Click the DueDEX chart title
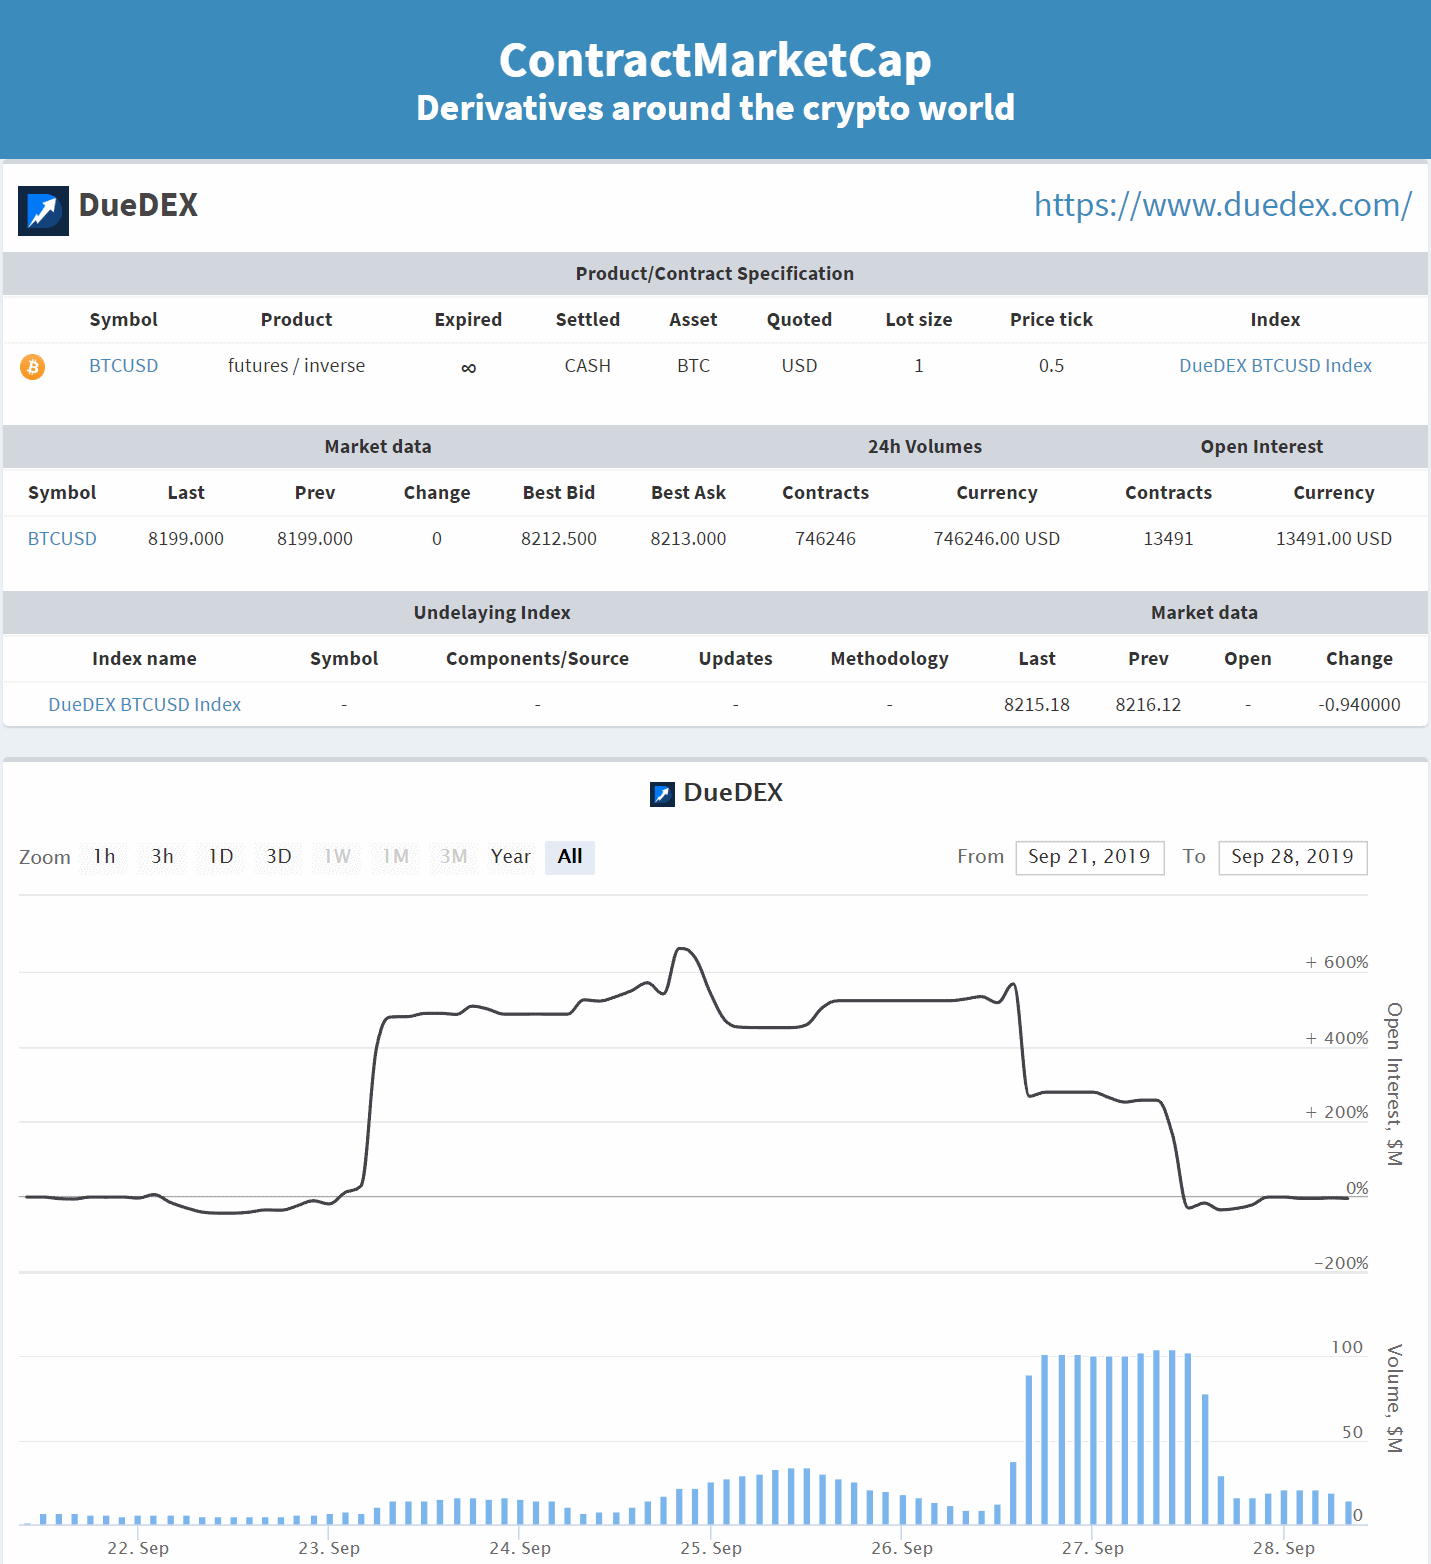Screen dimensions: 1431x1564 tap(733, 793)
